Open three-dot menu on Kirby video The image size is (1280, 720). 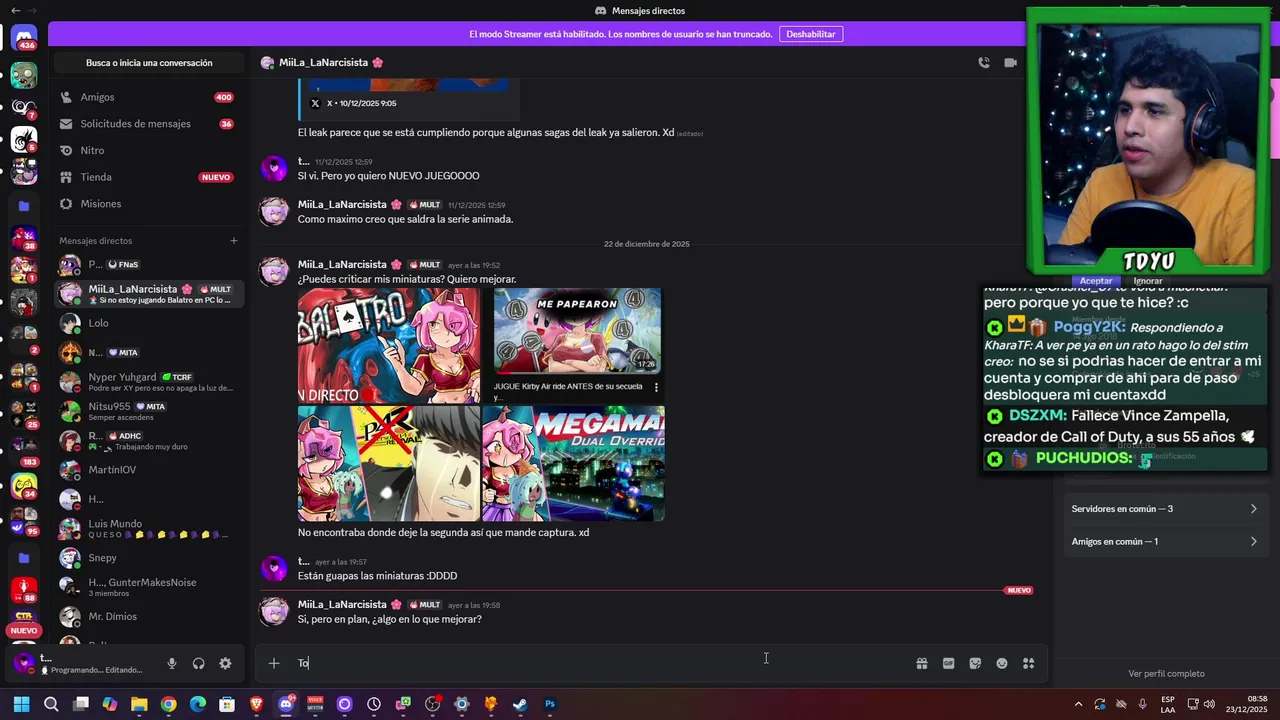656,386
